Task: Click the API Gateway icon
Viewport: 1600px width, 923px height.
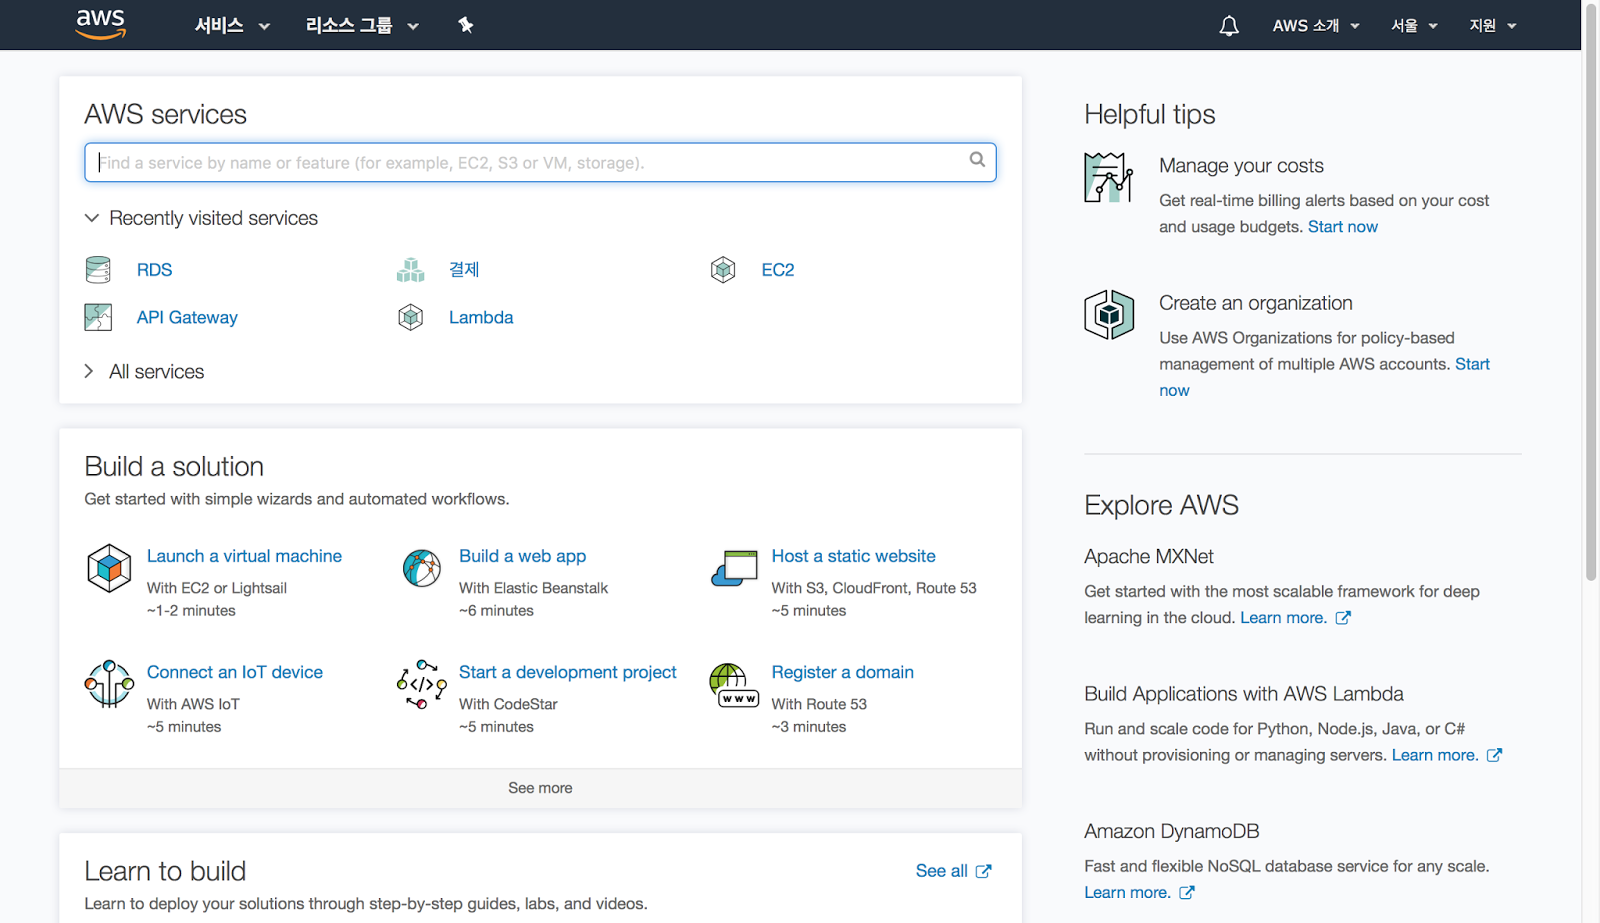Action: click(98, 317)
